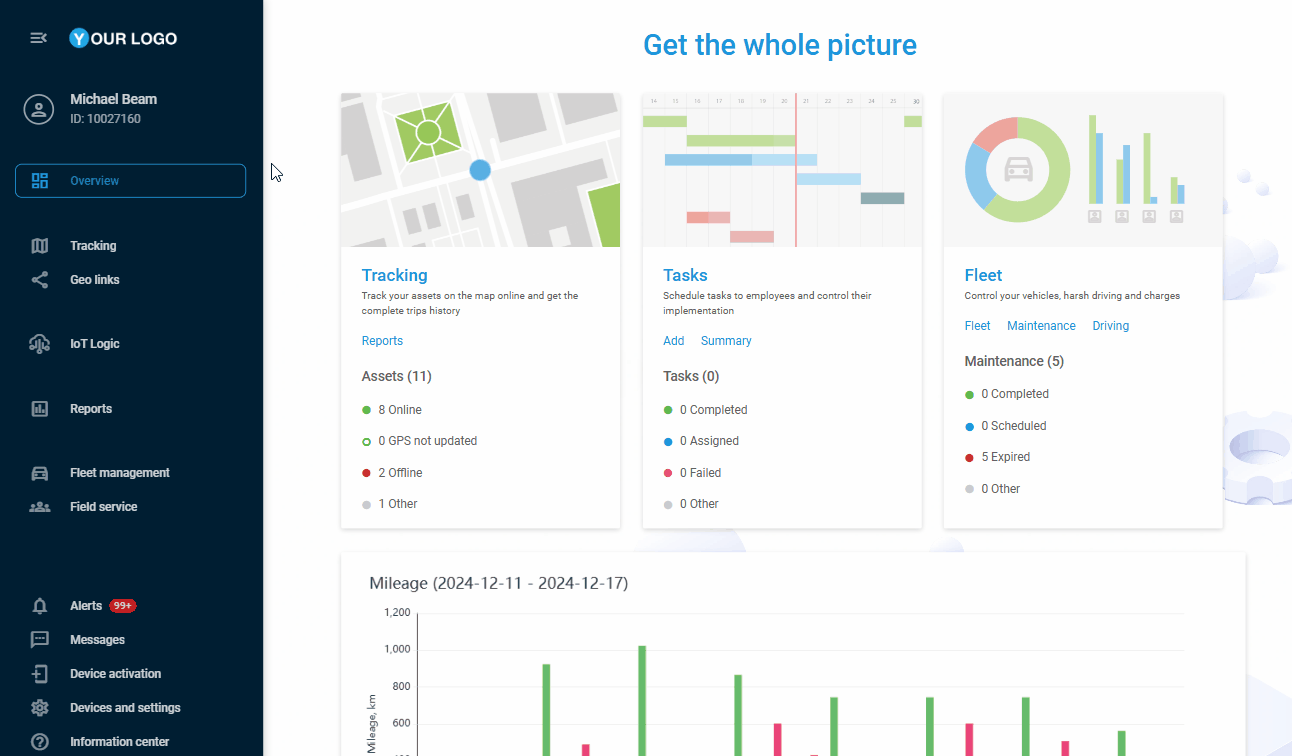Click the 0 Assigned tasks status
This screenshot has height=756, width=1292.
click(701, 441)
